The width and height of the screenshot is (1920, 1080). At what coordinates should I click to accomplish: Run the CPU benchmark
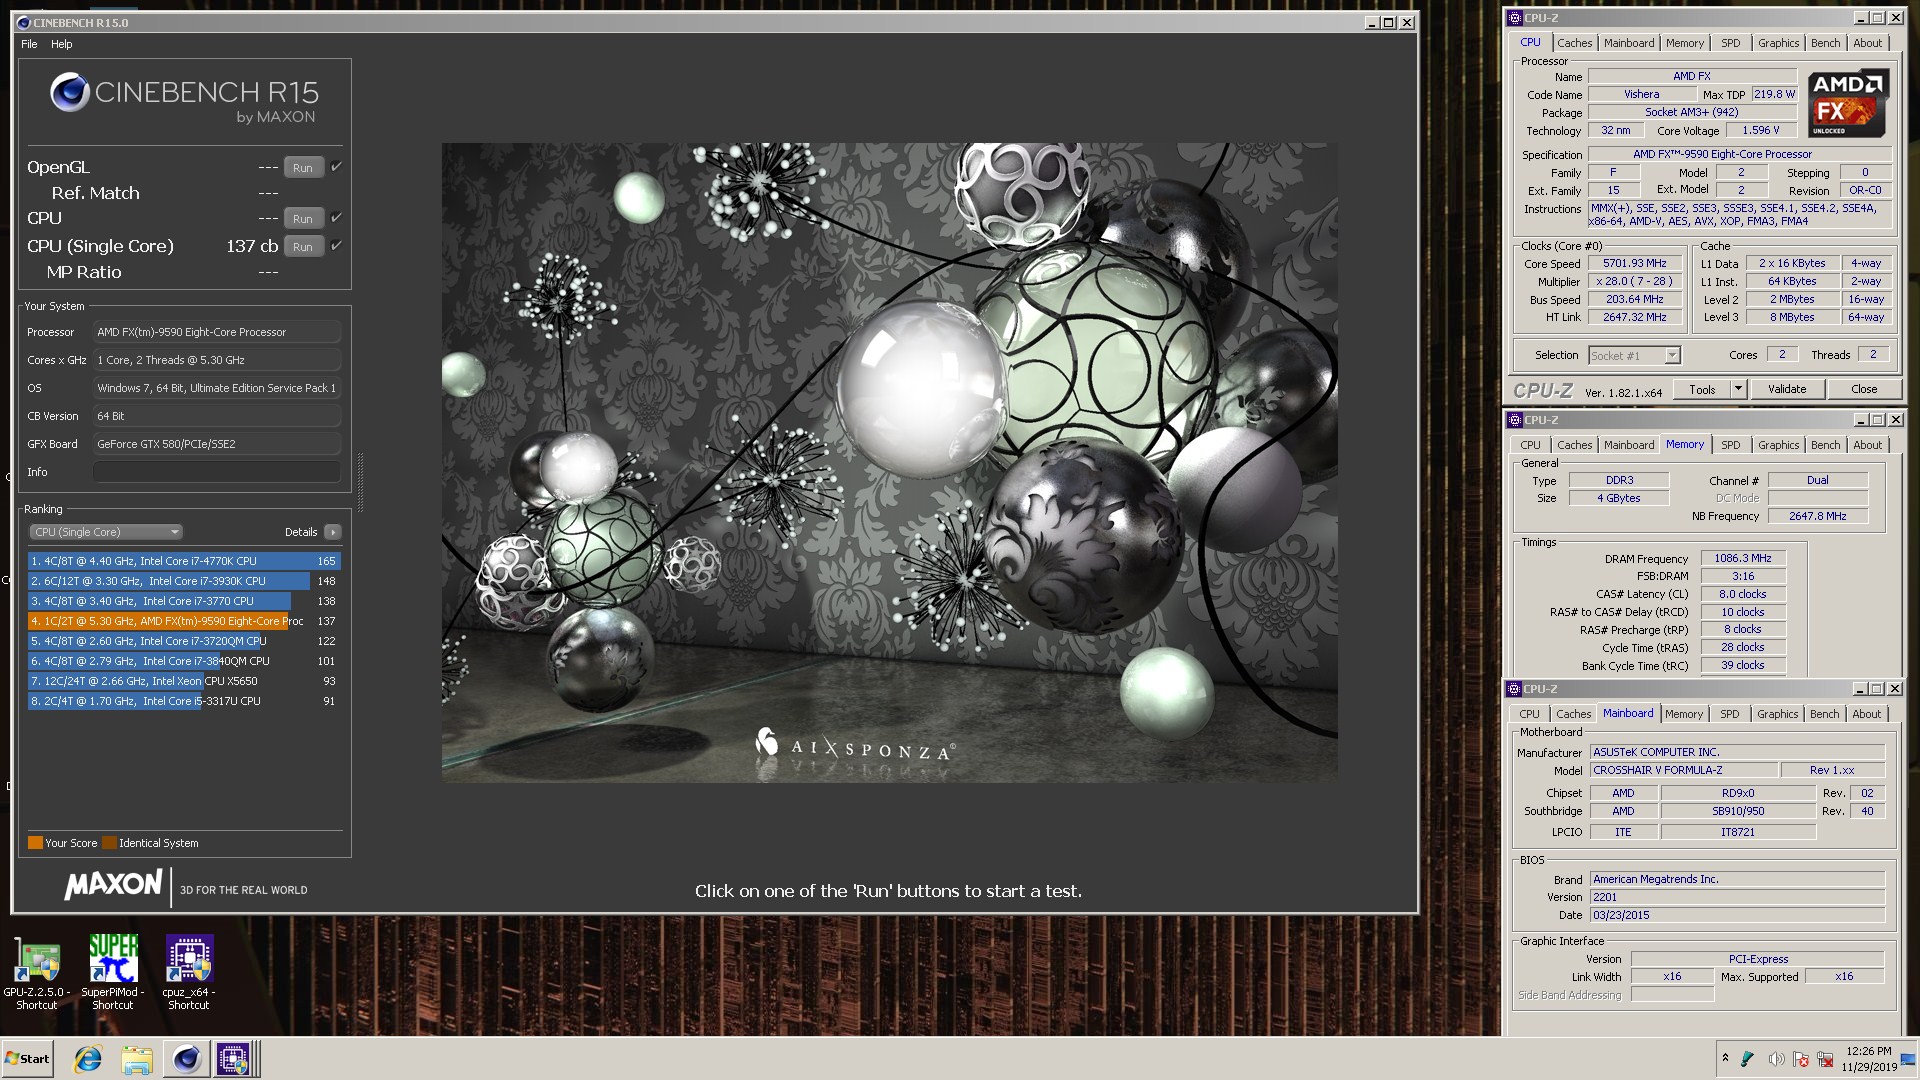(303, 218)
